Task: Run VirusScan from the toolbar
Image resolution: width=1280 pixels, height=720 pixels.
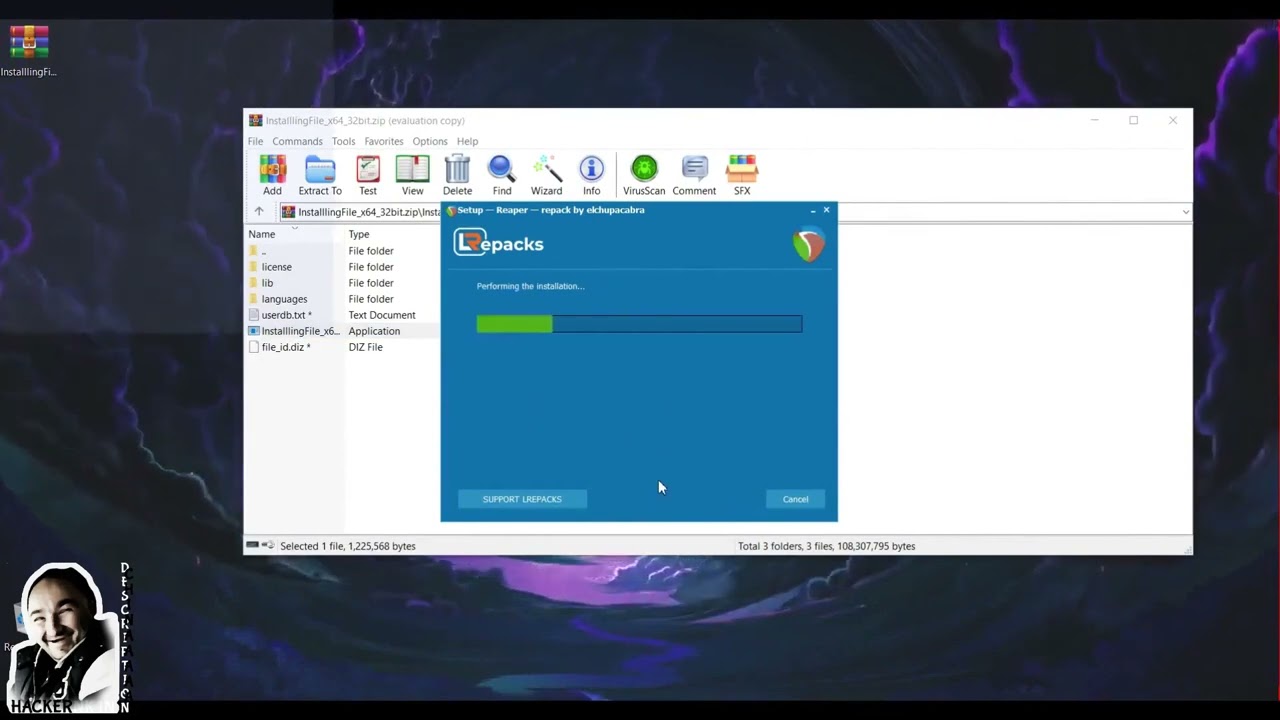Action: coord(644,169)
